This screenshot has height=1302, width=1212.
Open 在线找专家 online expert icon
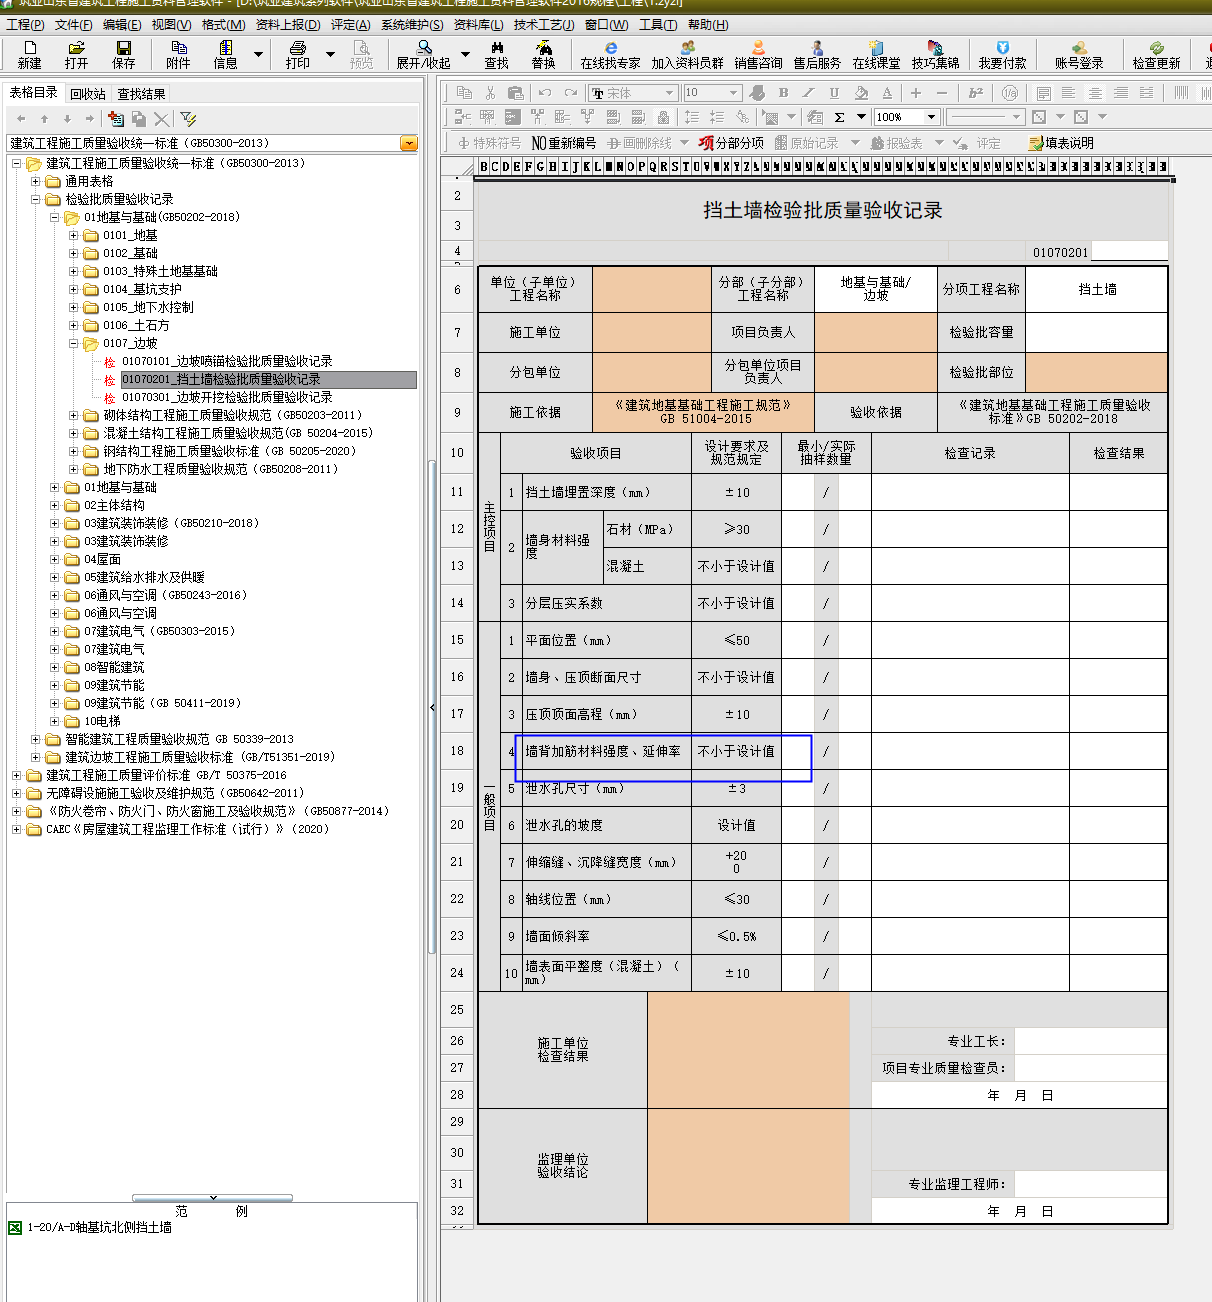tap(610, 54)
